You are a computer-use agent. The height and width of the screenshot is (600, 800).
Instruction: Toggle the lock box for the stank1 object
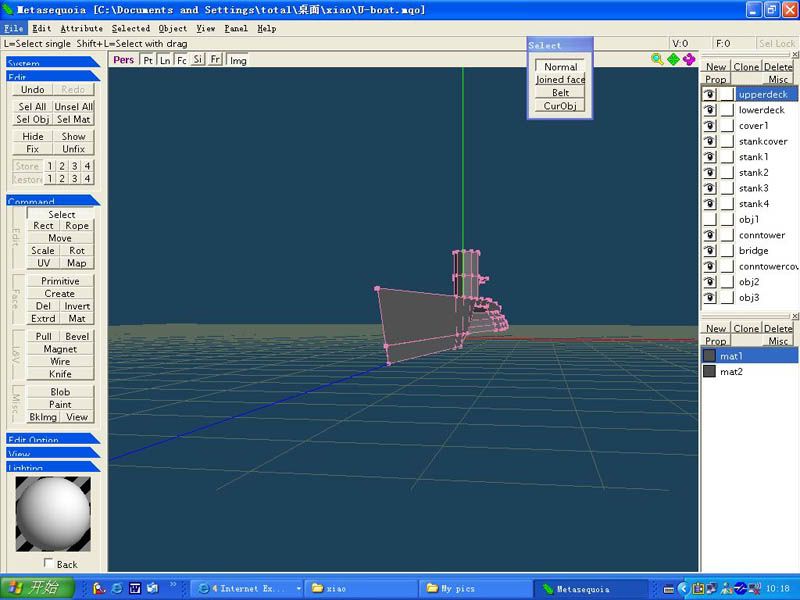(x=727, y=157)
